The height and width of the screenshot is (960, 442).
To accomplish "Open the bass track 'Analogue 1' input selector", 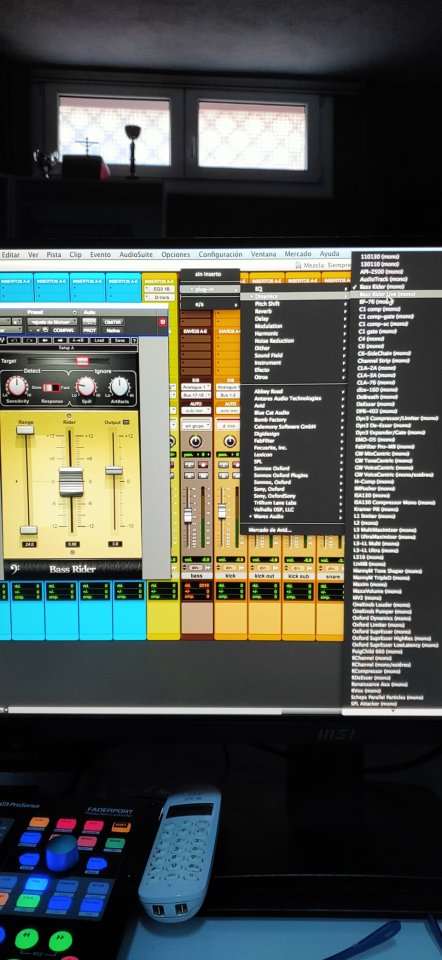I will (x=196, y=387).
